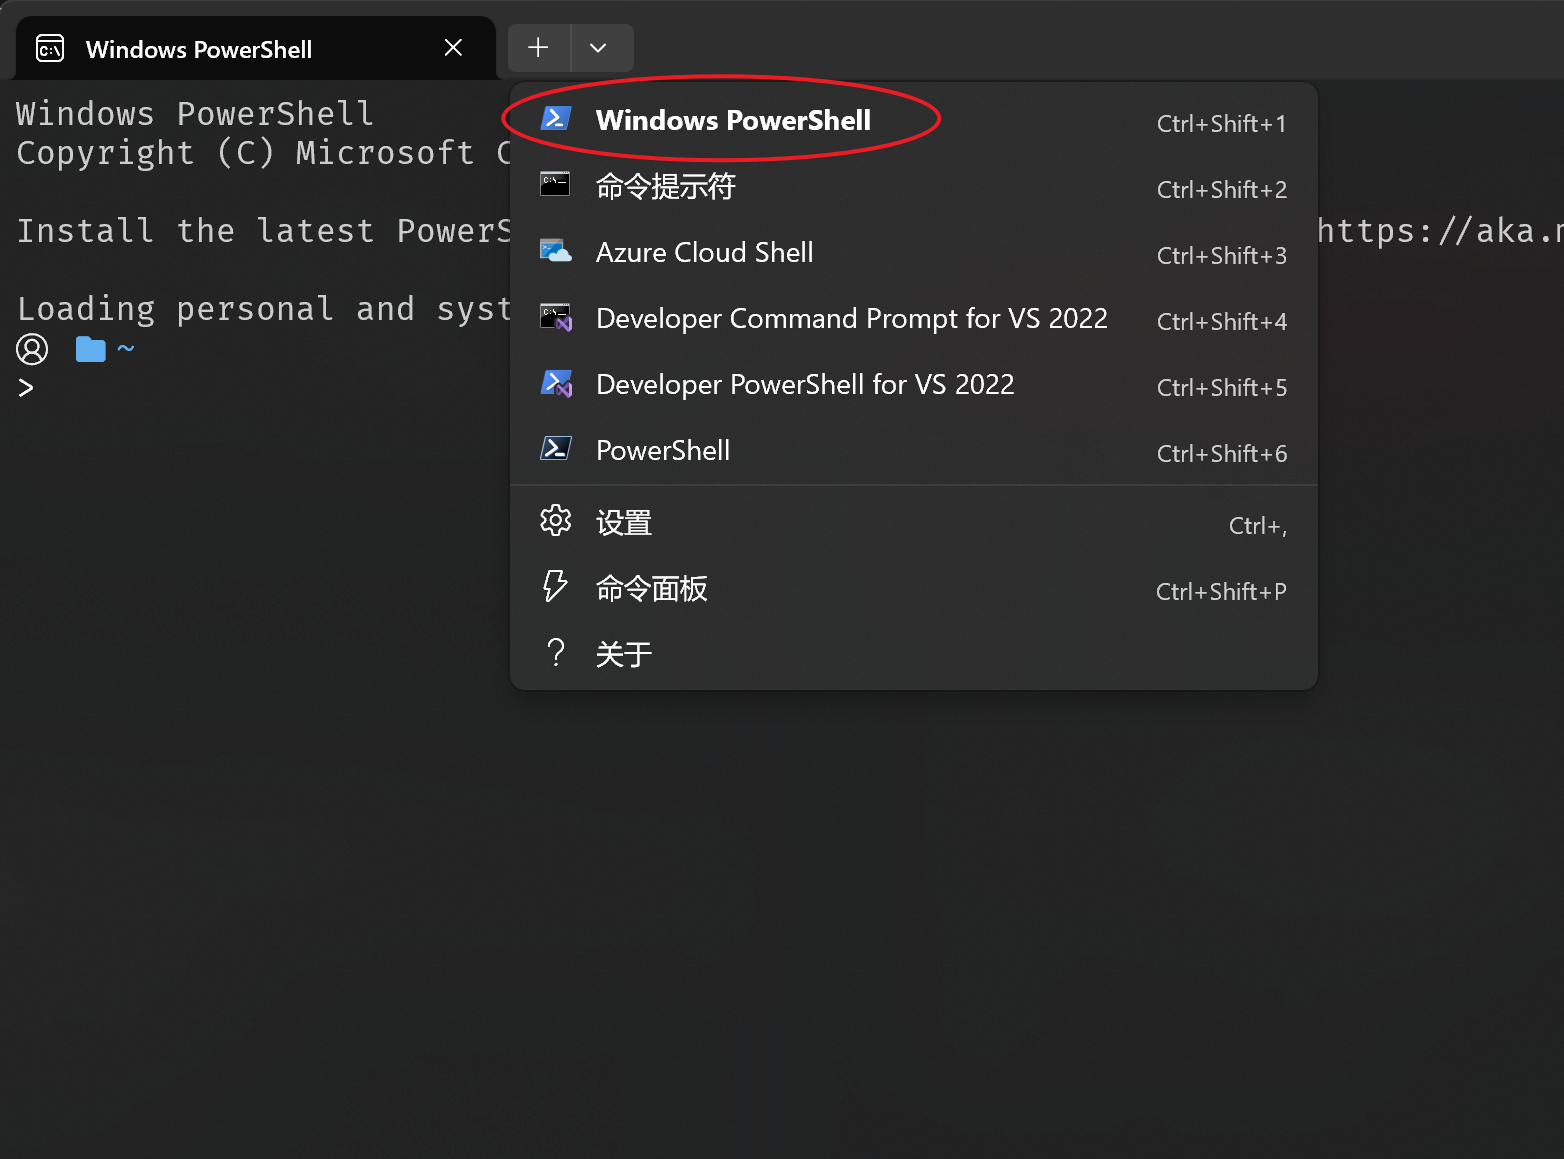This screenshot has width=1564, height=1159.
Task: Open a 命令提示符 profile tab
Action: (914, 187)
